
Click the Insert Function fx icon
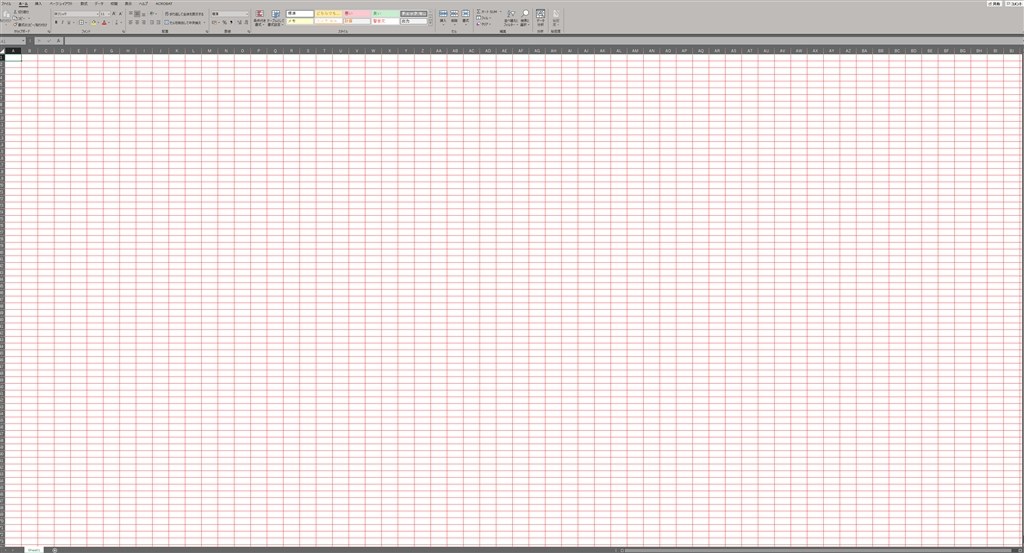coord(58,40)
